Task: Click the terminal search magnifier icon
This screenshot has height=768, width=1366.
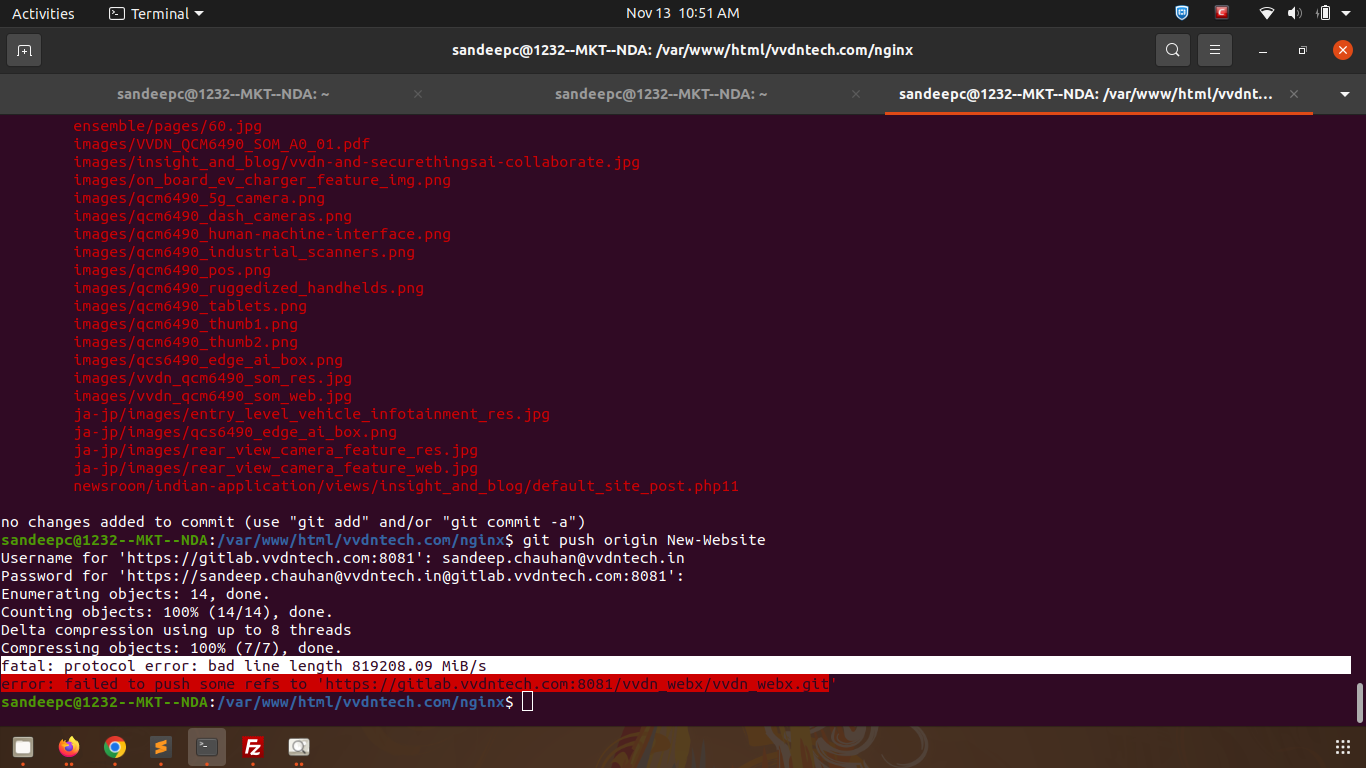Action: tap(1172, 50)
